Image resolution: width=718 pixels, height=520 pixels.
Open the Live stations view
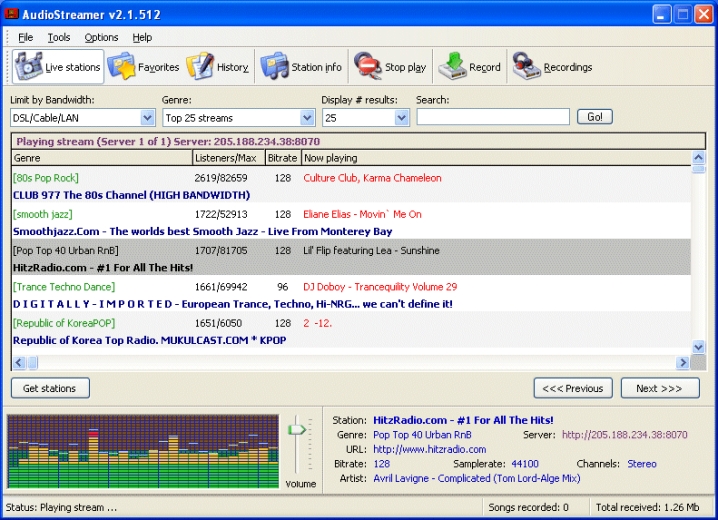point(58,67)
